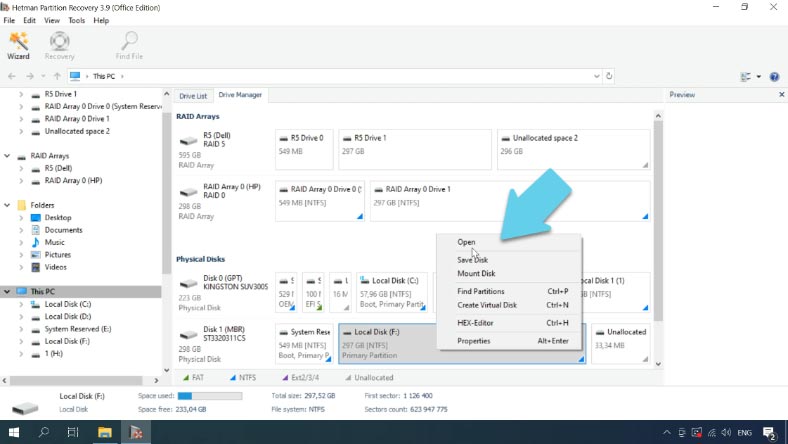Image resolution: width=788 pixels, height=444 pixels.
Task: Select the R5 Drive 1 partition tile
Action: pos(415,149)
